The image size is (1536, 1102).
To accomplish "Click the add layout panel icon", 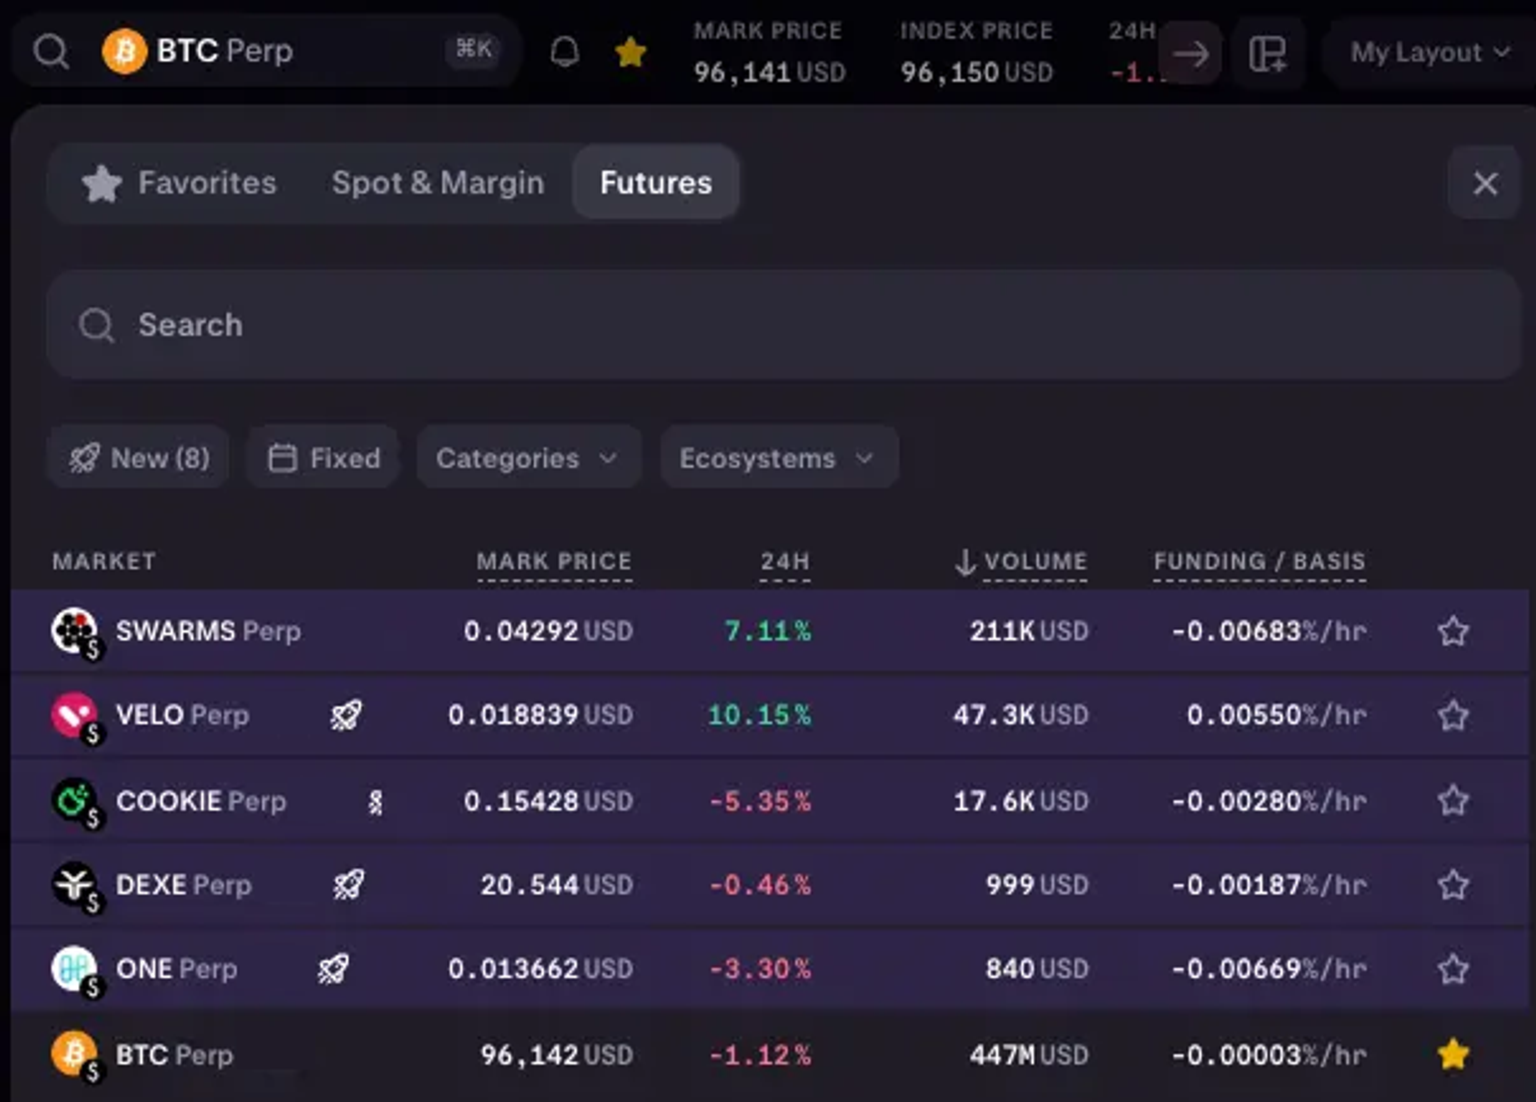I will click(x=1267, y=53).
